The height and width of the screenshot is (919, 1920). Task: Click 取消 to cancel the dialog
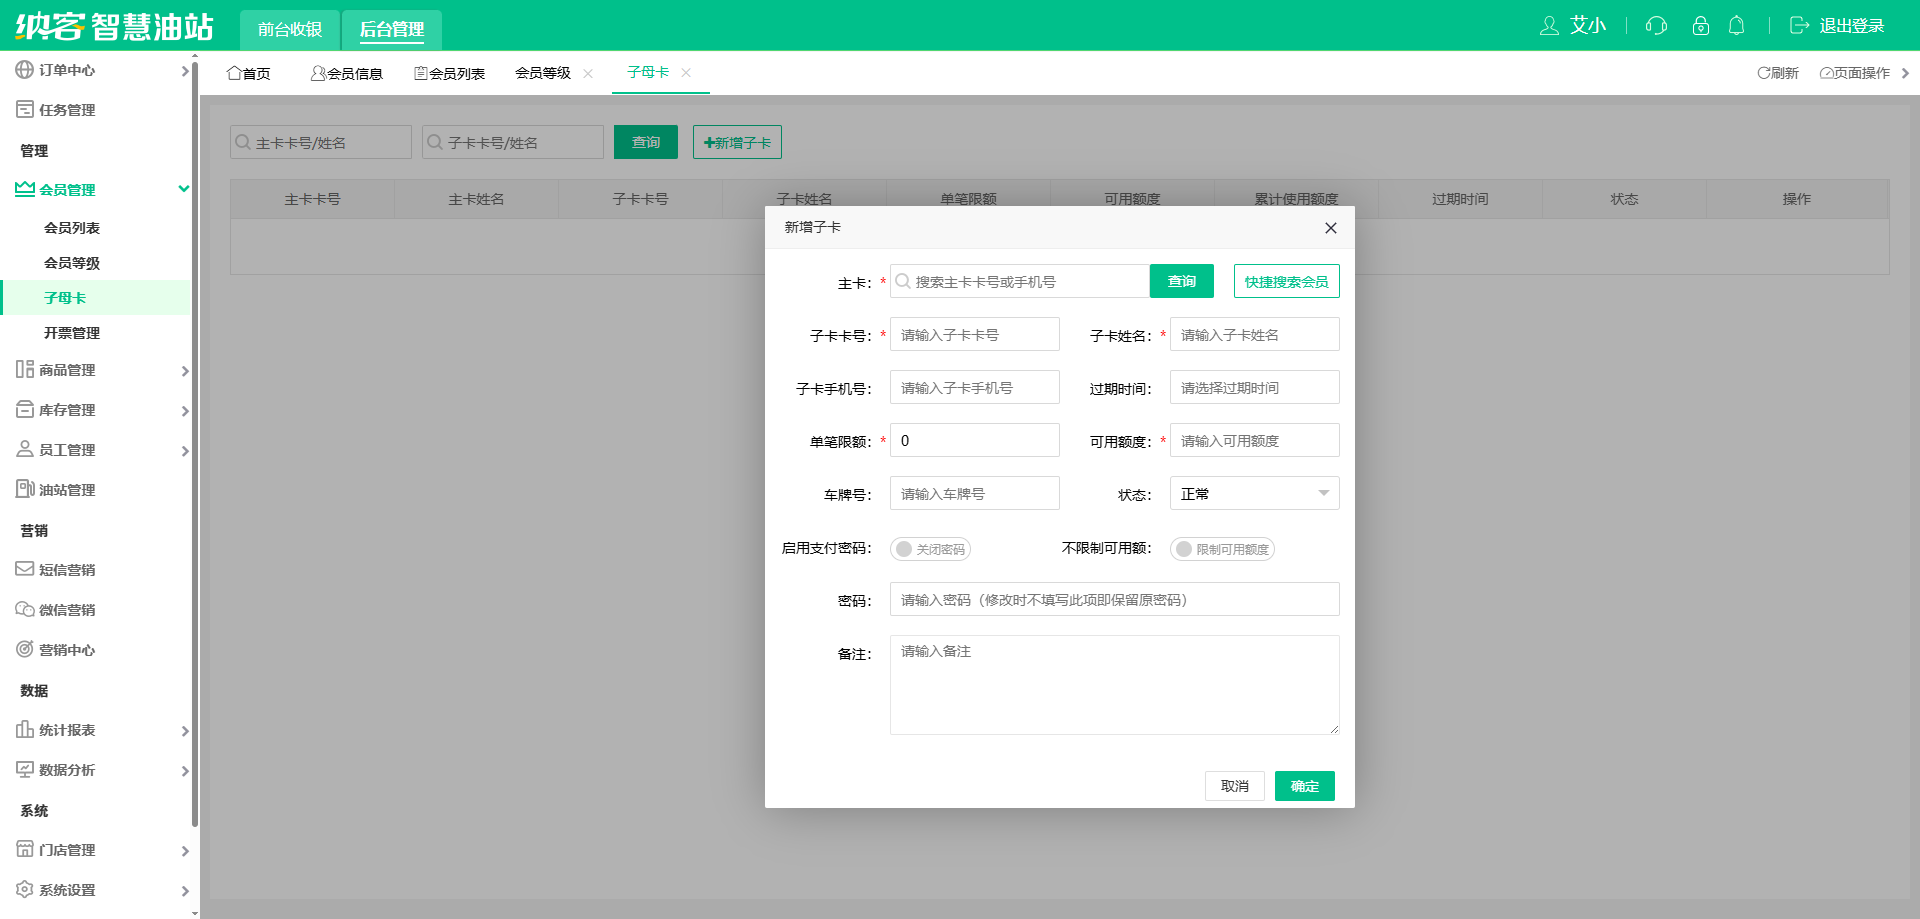1235,786
